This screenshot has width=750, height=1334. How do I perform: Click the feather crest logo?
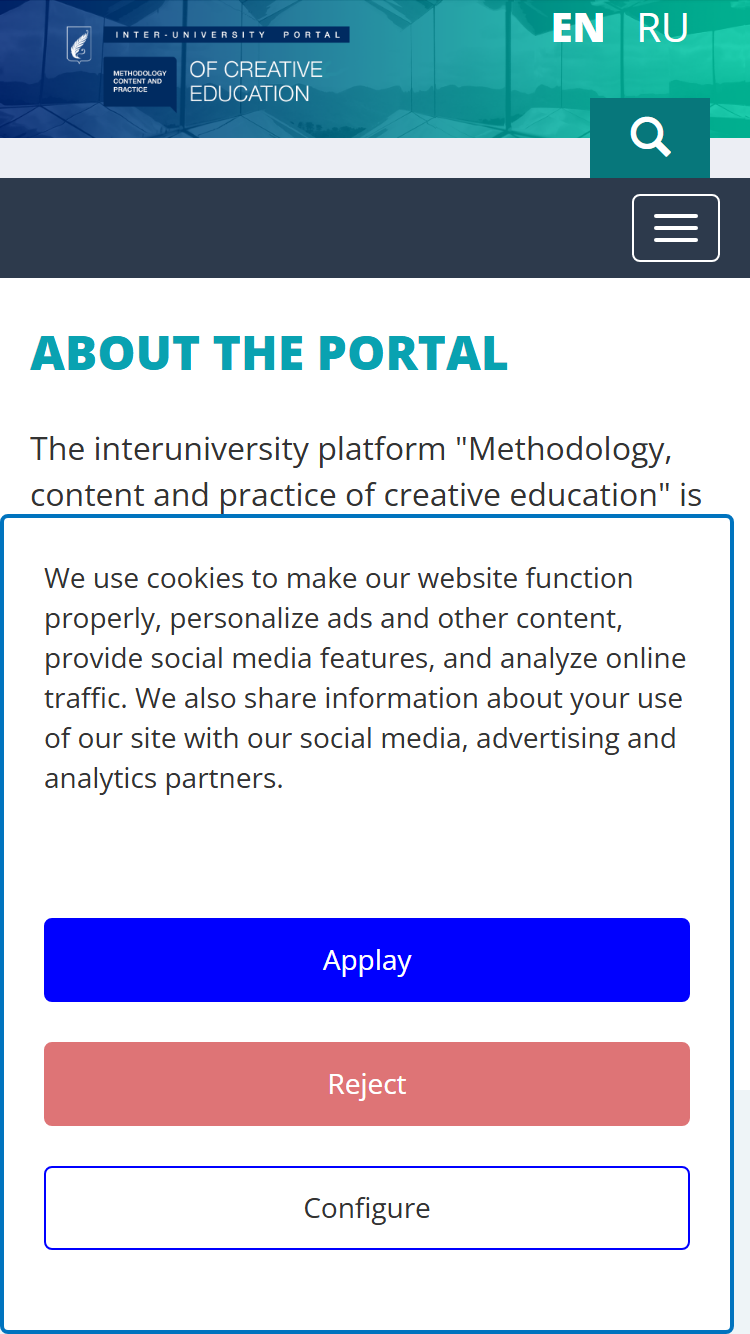click(x=78, y=44)
